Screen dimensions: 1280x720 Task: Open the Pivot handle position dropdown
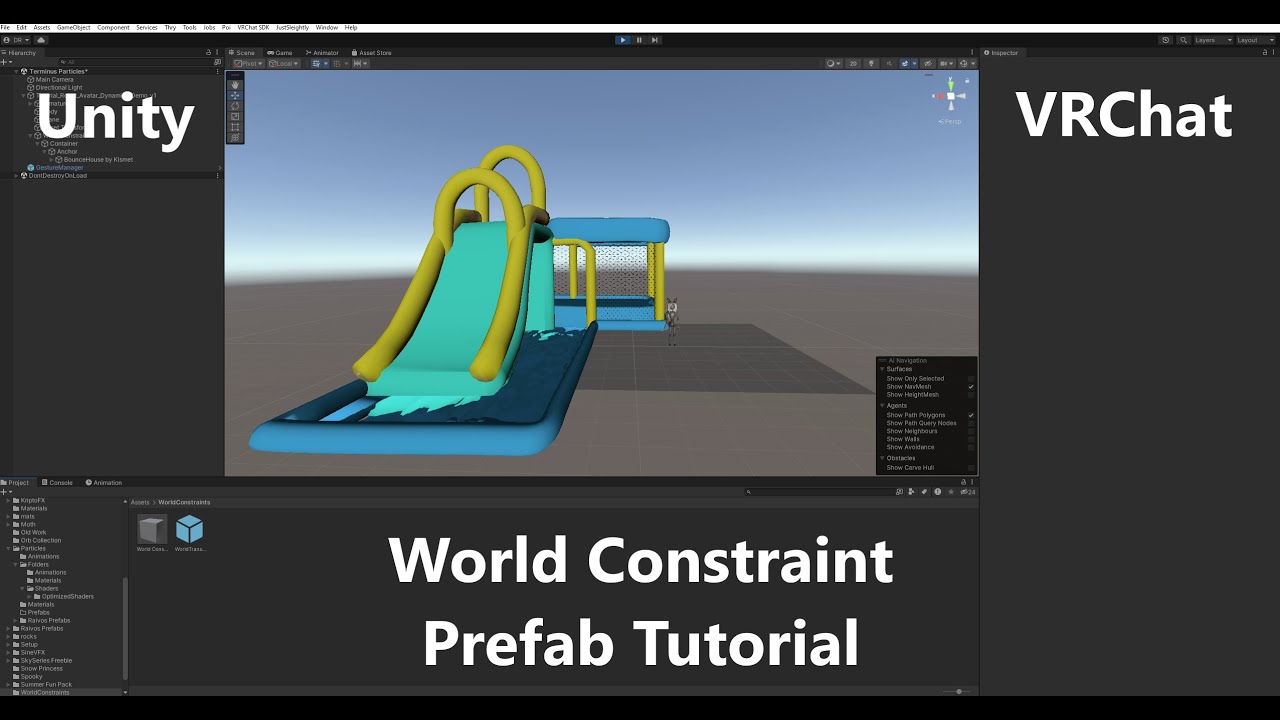pyautogui.click(x=247, y=63)
